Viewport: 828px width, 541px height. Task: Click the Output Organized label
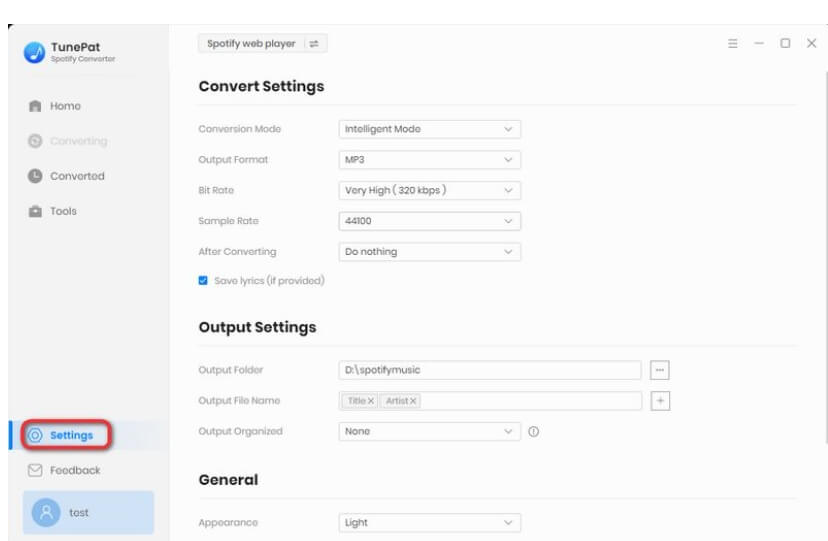240,431
